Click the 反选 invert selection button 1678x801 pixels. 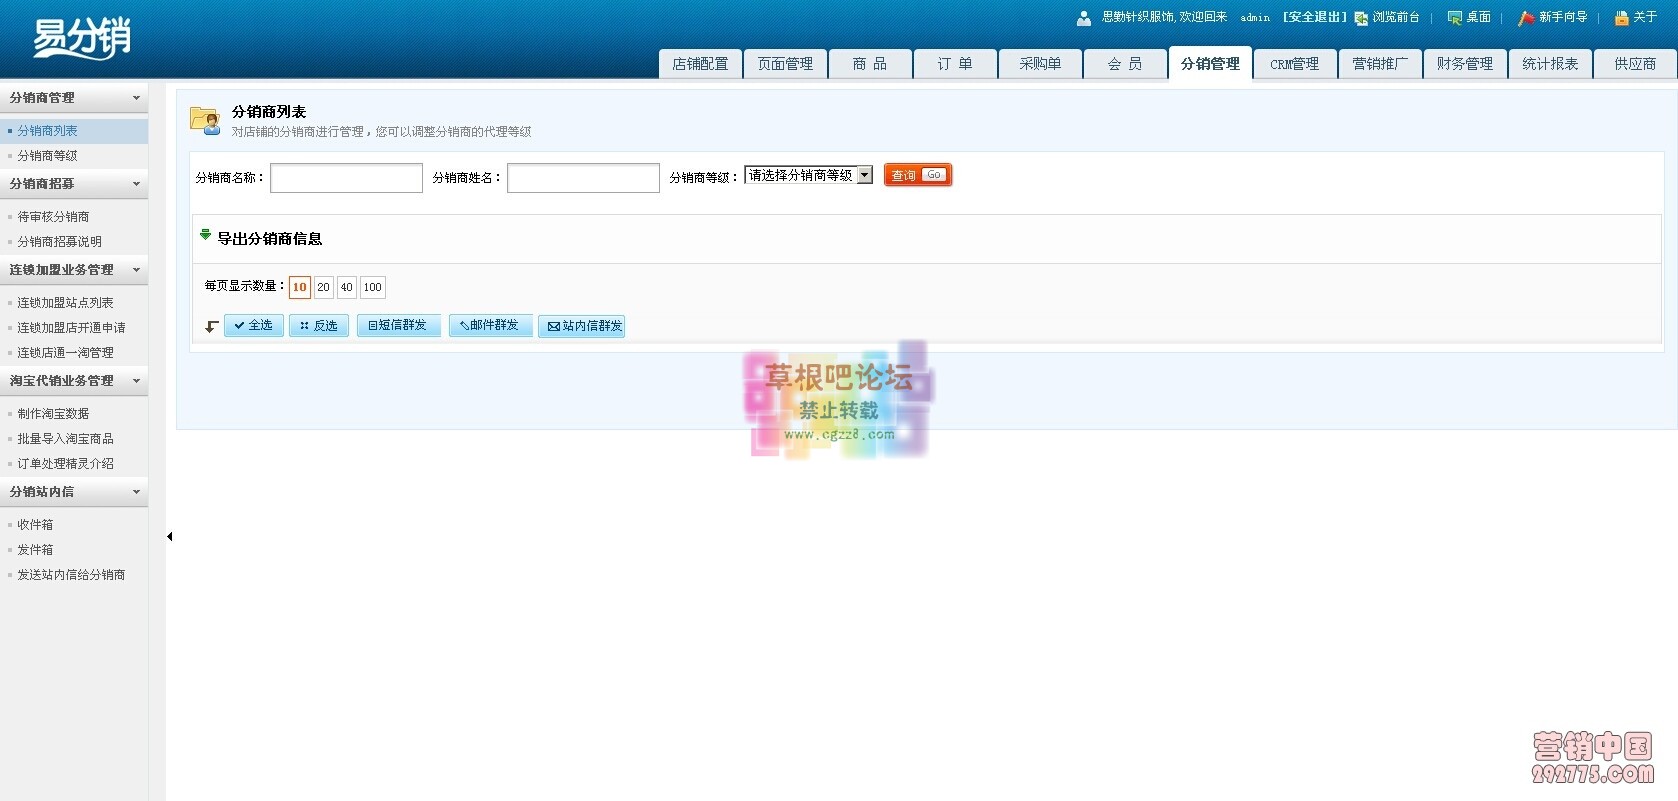[x=319, y=326]
